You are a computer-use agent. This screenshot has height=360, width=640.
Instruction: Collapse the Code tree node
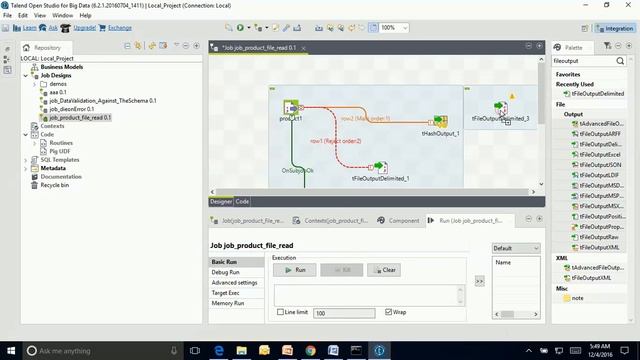tap(26, 134)
